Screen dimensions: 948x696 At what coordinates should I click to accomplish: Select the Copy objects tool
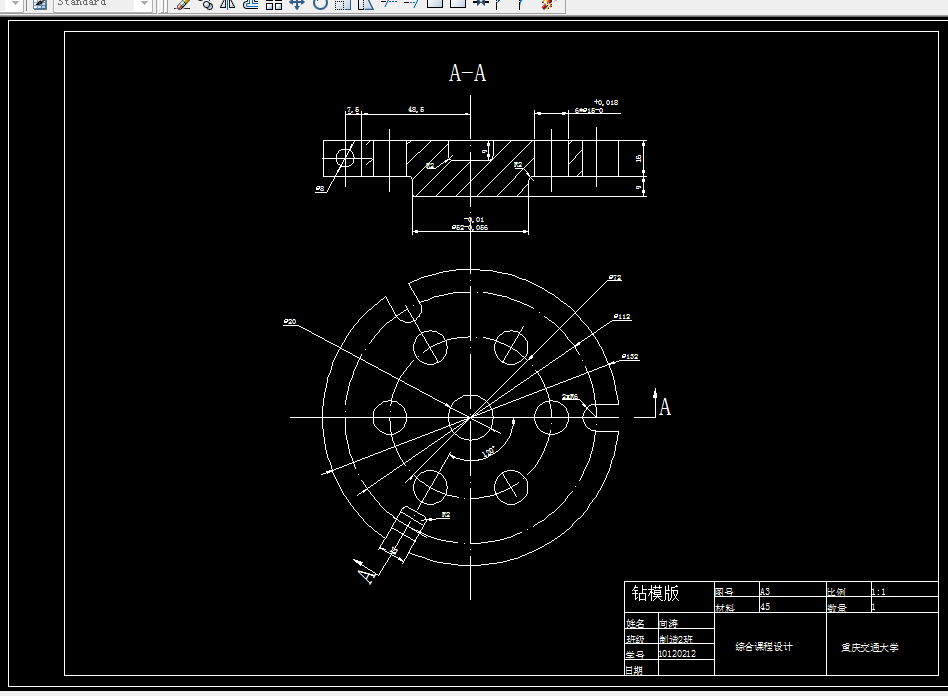(x=206, y=4)
